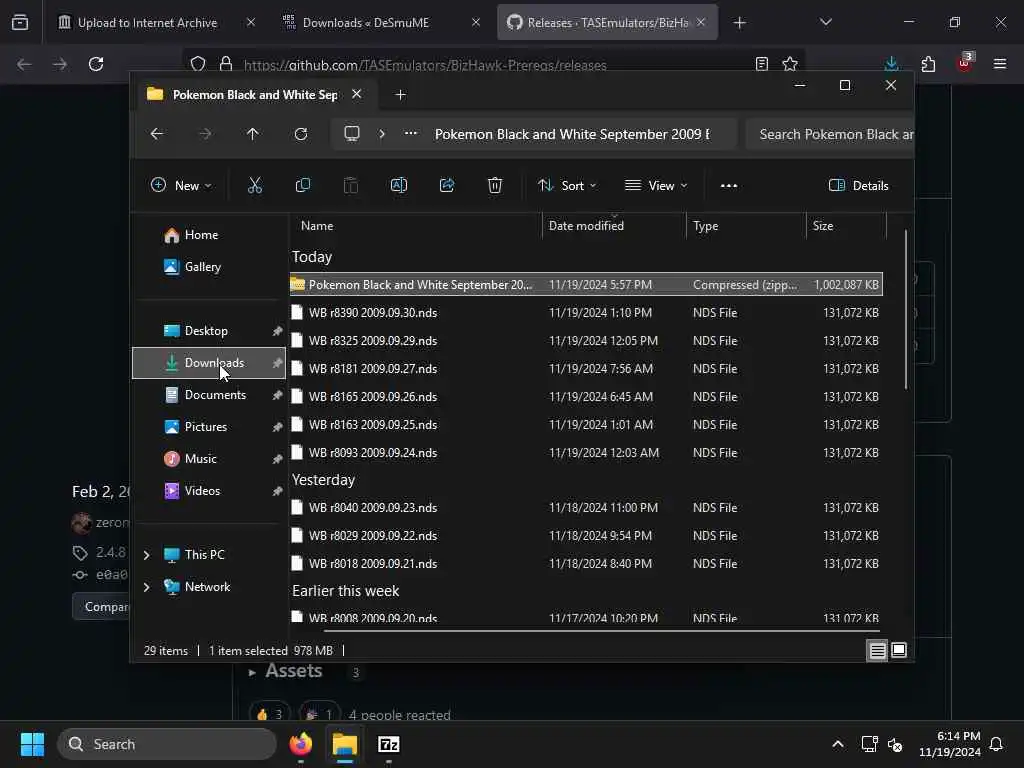Show hidden system tray icons
The width and height of the screenshot is (1024, 768).
tap(838, 744)
